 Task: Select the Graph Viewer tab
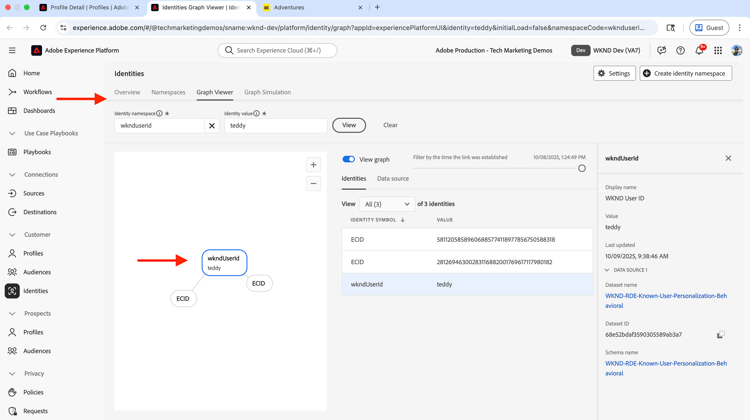tap(215, 92)
